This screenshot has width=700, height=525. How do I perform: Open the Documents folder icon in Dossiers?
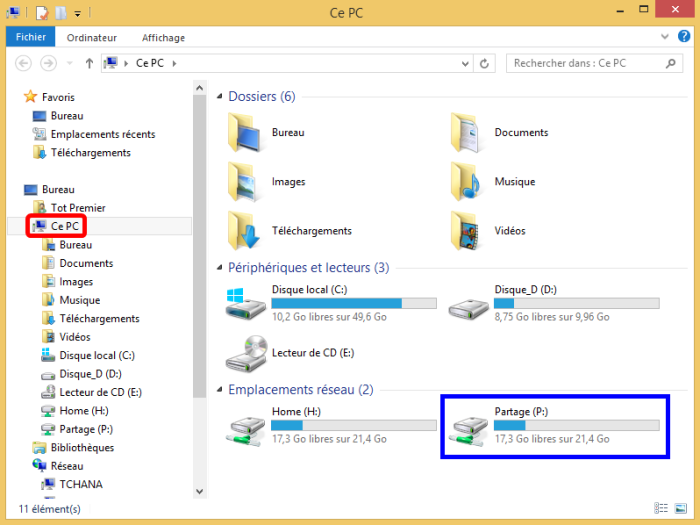click(x=465, y=133)
